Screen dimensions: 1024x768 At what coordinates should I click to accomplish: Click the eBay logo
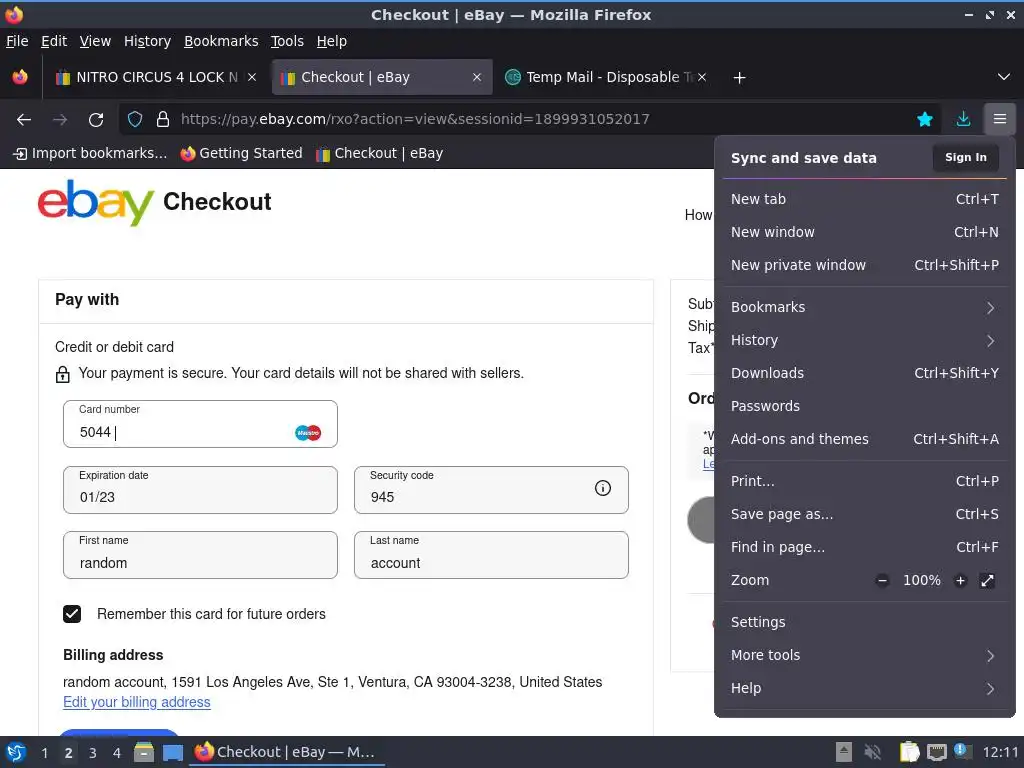95,202
